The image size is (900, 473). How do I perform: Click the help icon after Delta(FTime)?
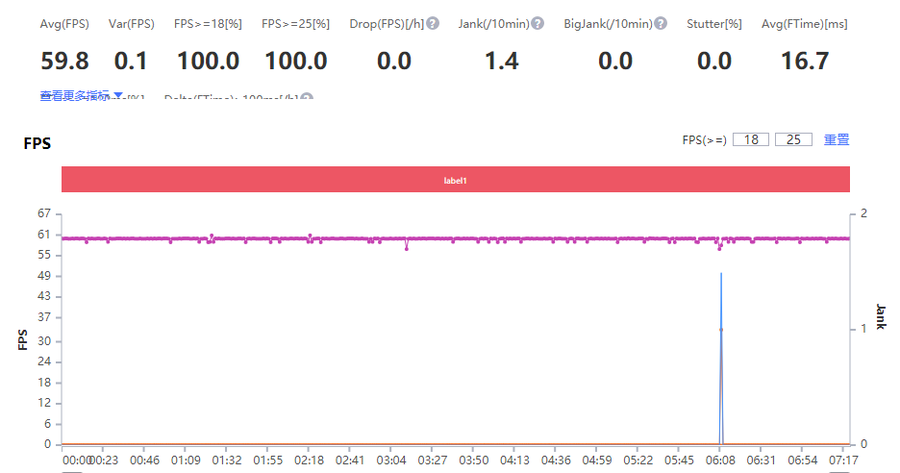coord(307,98)
